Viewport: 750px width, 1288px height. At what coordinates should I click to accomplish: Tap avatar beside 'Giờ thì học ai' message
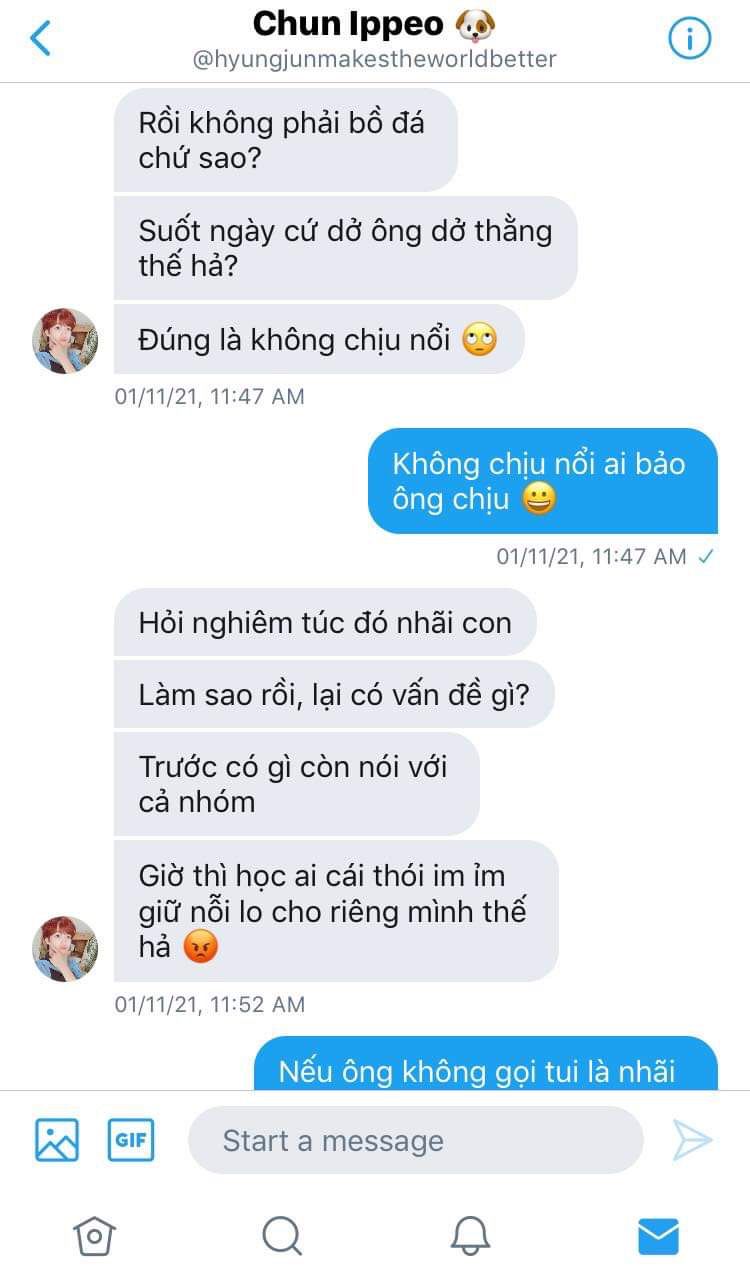click(x=66, y=948)
